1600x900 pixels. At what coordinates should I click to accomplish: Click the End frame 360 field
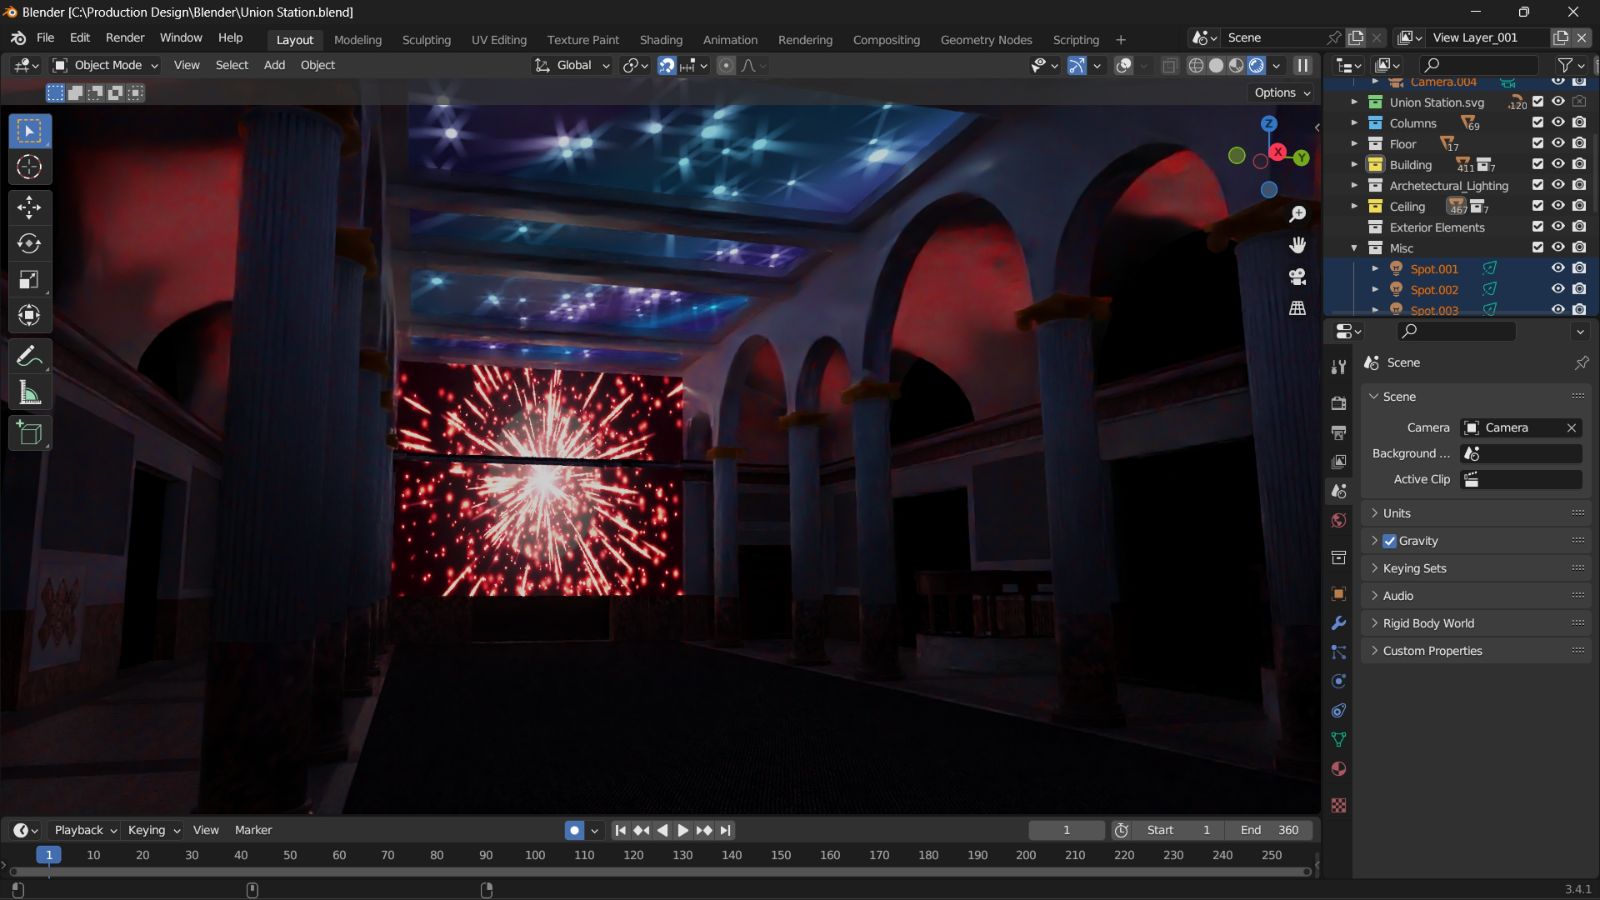tap(1269, 830)
